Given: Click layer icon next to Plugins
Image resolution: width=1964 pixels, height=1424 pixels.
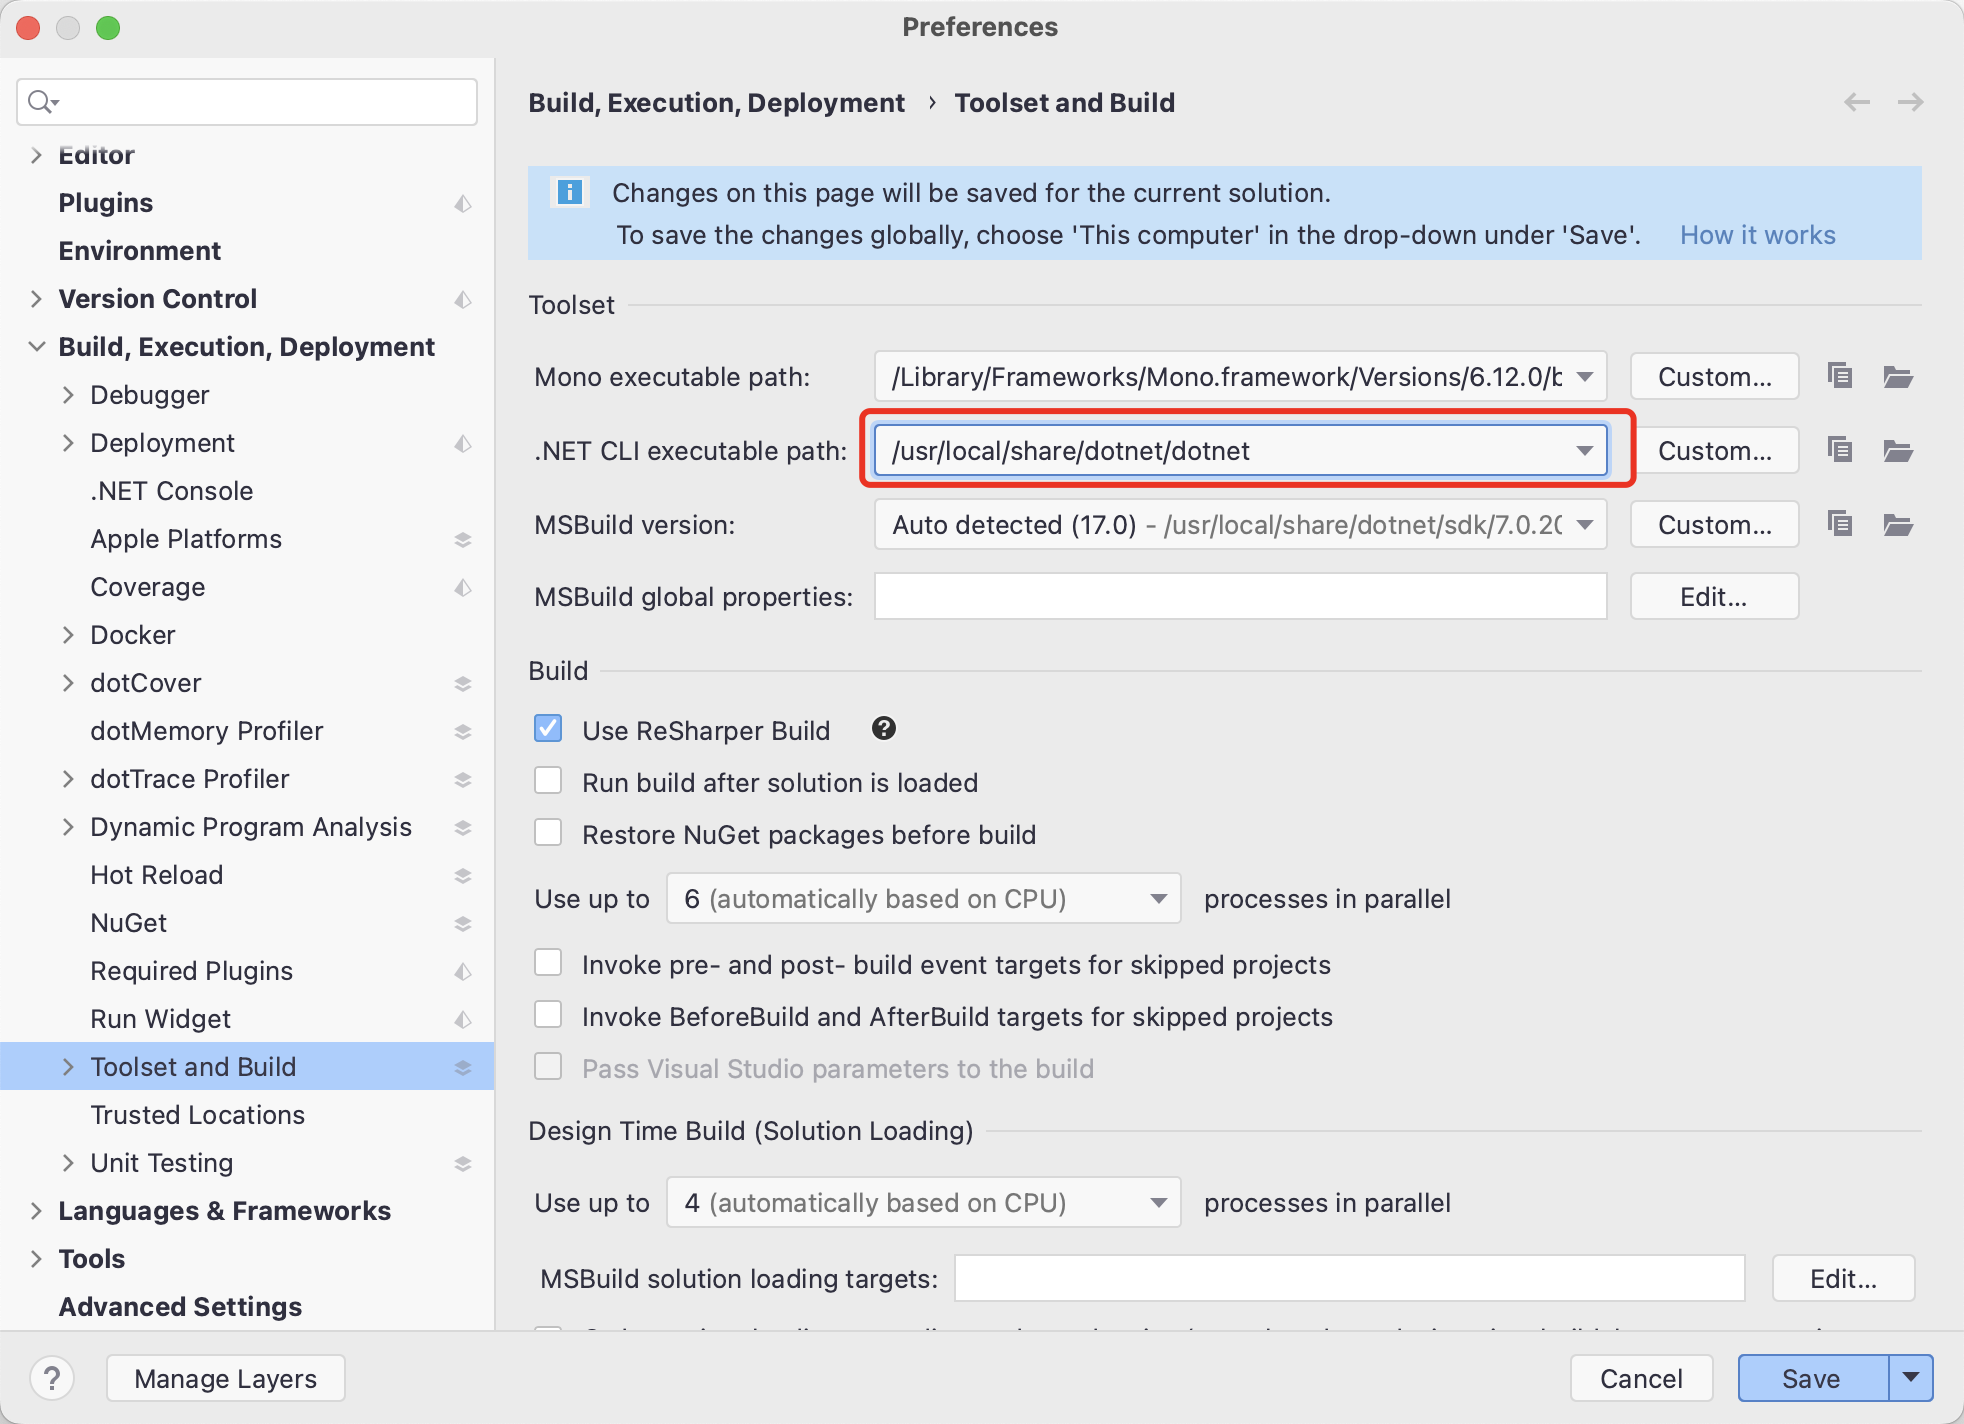Looking at the screenshot, I should coord(463,203).
